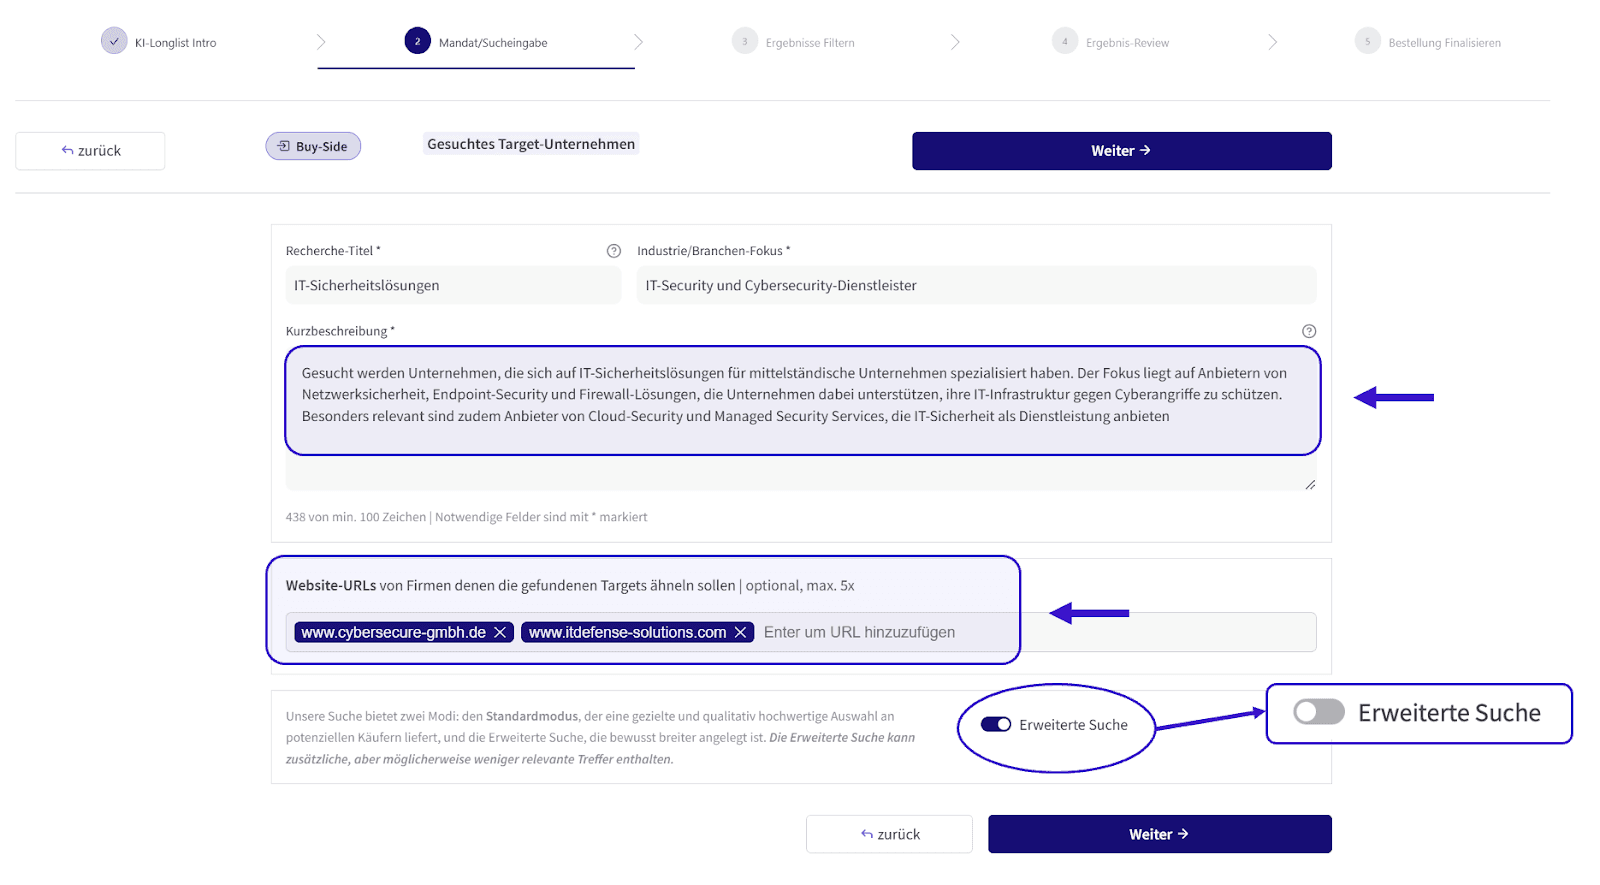Remove the www.cybersecure-gmbh.de URL tag
The width and height of the screenshot is (1600, 885).
click(500, 632)
